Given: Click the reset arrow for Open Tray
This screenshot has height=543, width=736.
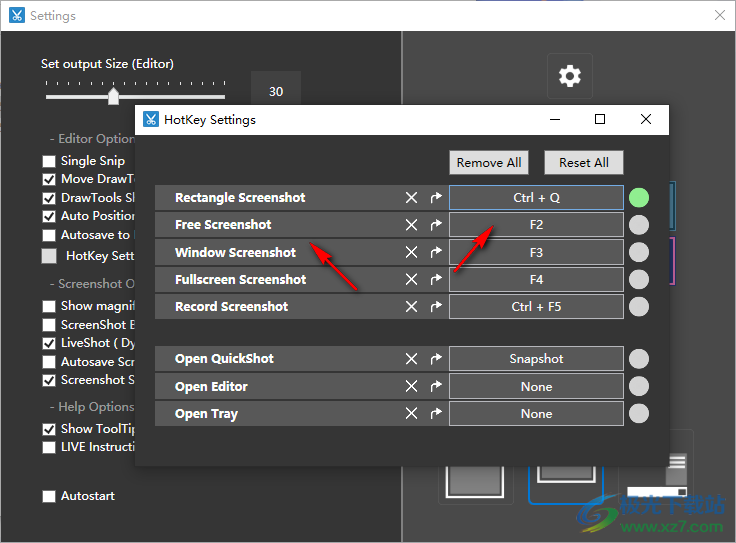Looking at the screenshot, I should coord(436,413).
